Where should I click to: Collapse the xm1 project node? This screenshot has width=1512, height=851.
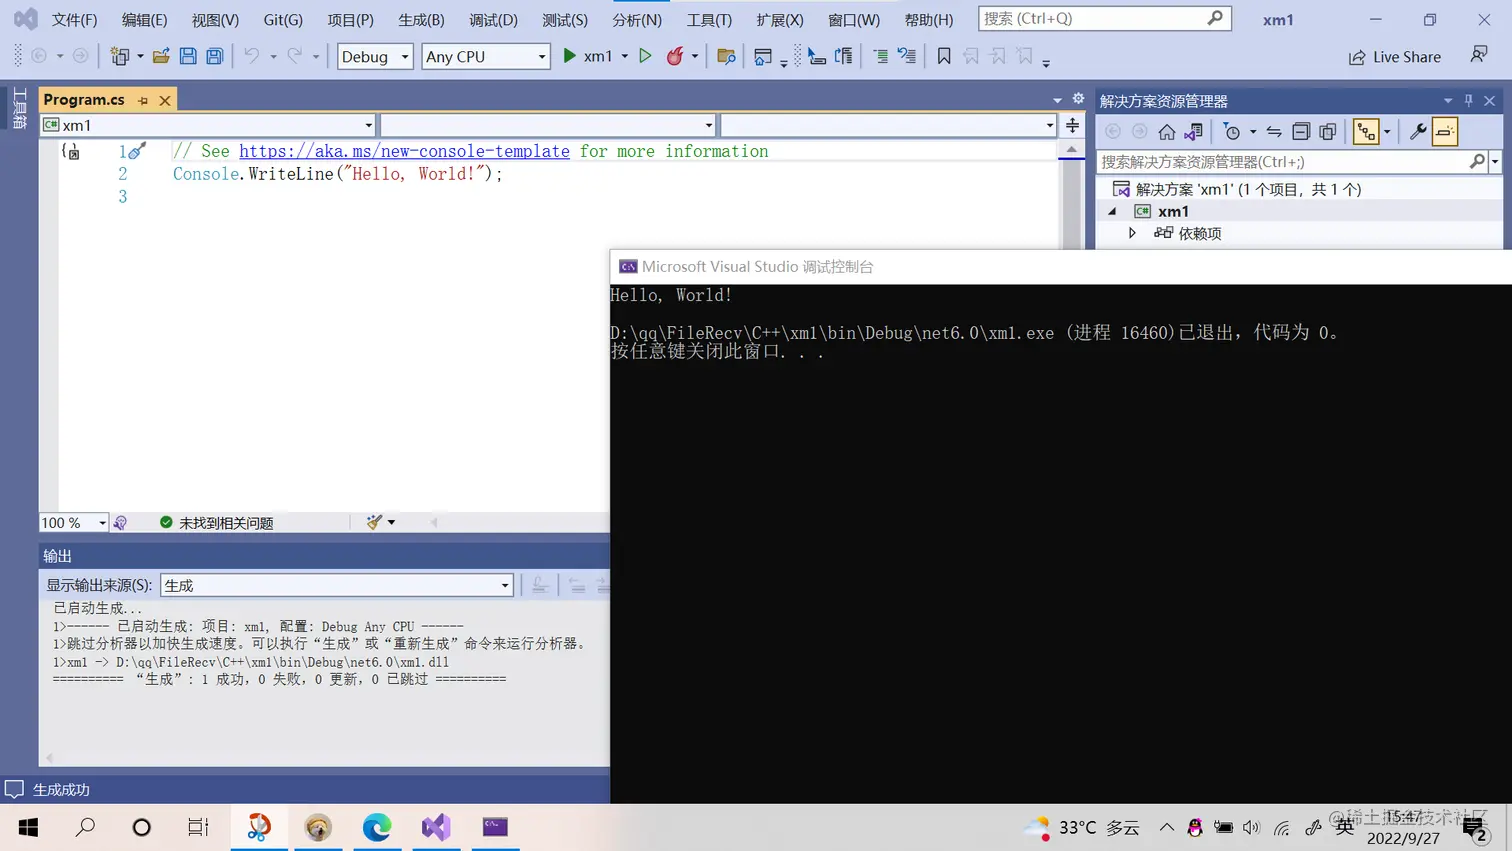pos(1112,211)
